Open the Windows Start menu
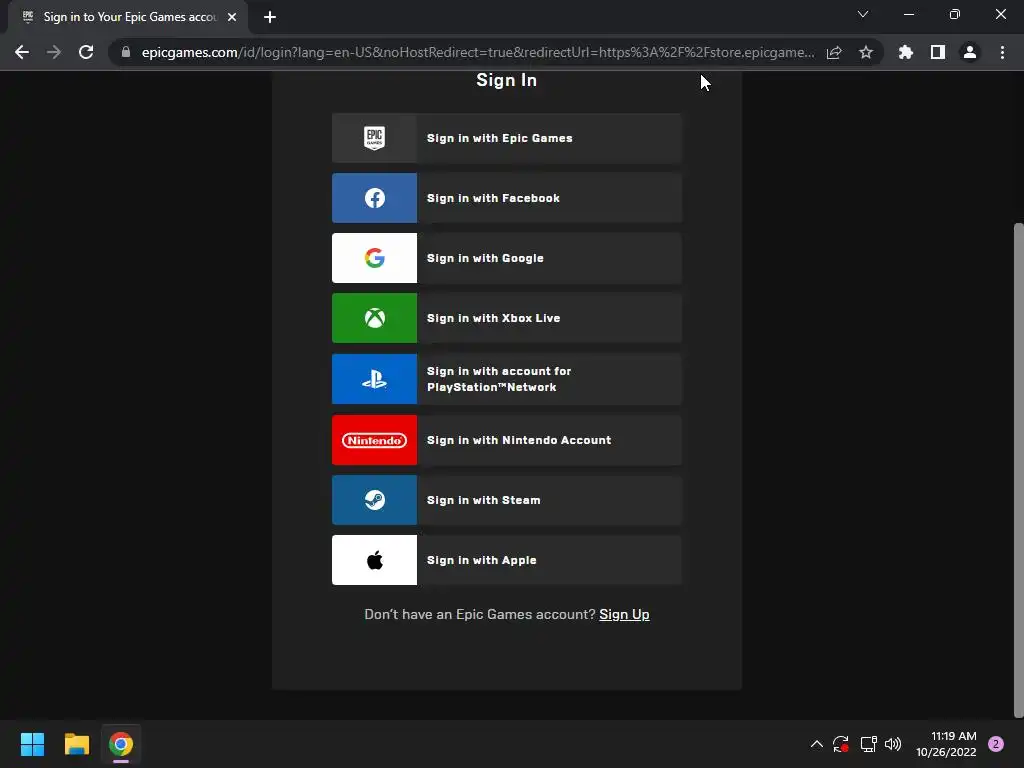Viewport: 1024px width, 768px height. coord(32,744)
